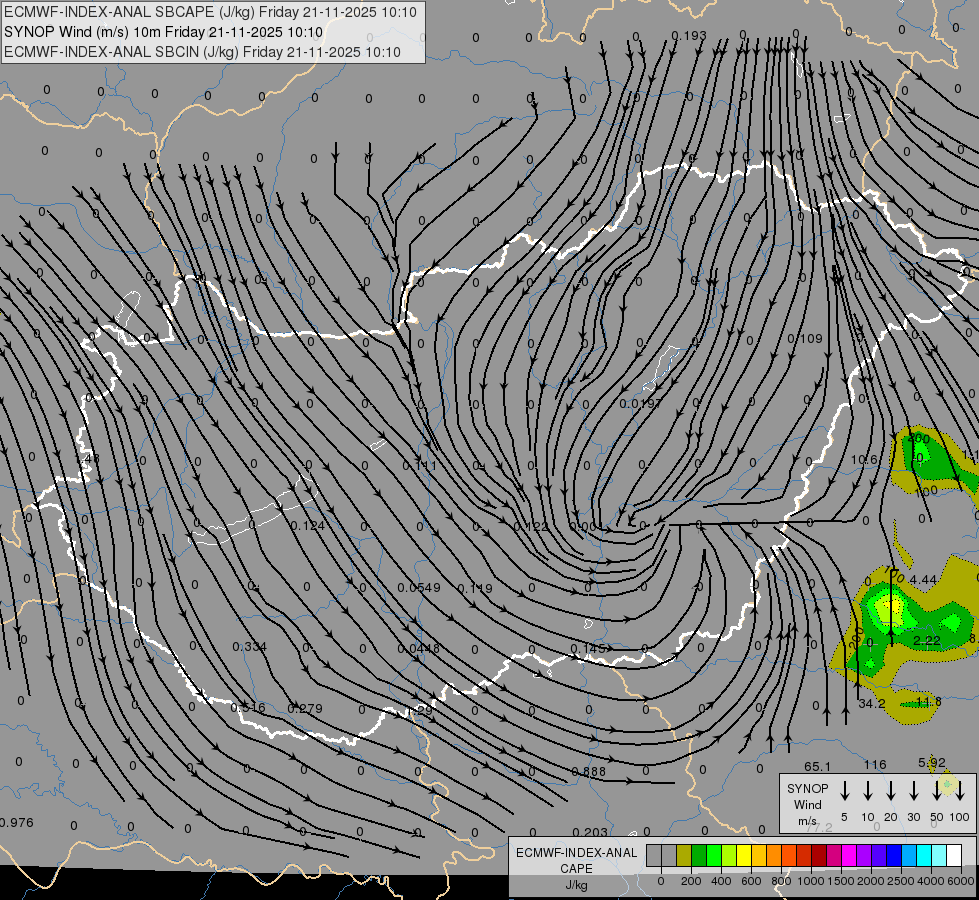This screenshot has height=900, width=979.
Task: Click the SBCIN header text line
Action: point(202,52)
